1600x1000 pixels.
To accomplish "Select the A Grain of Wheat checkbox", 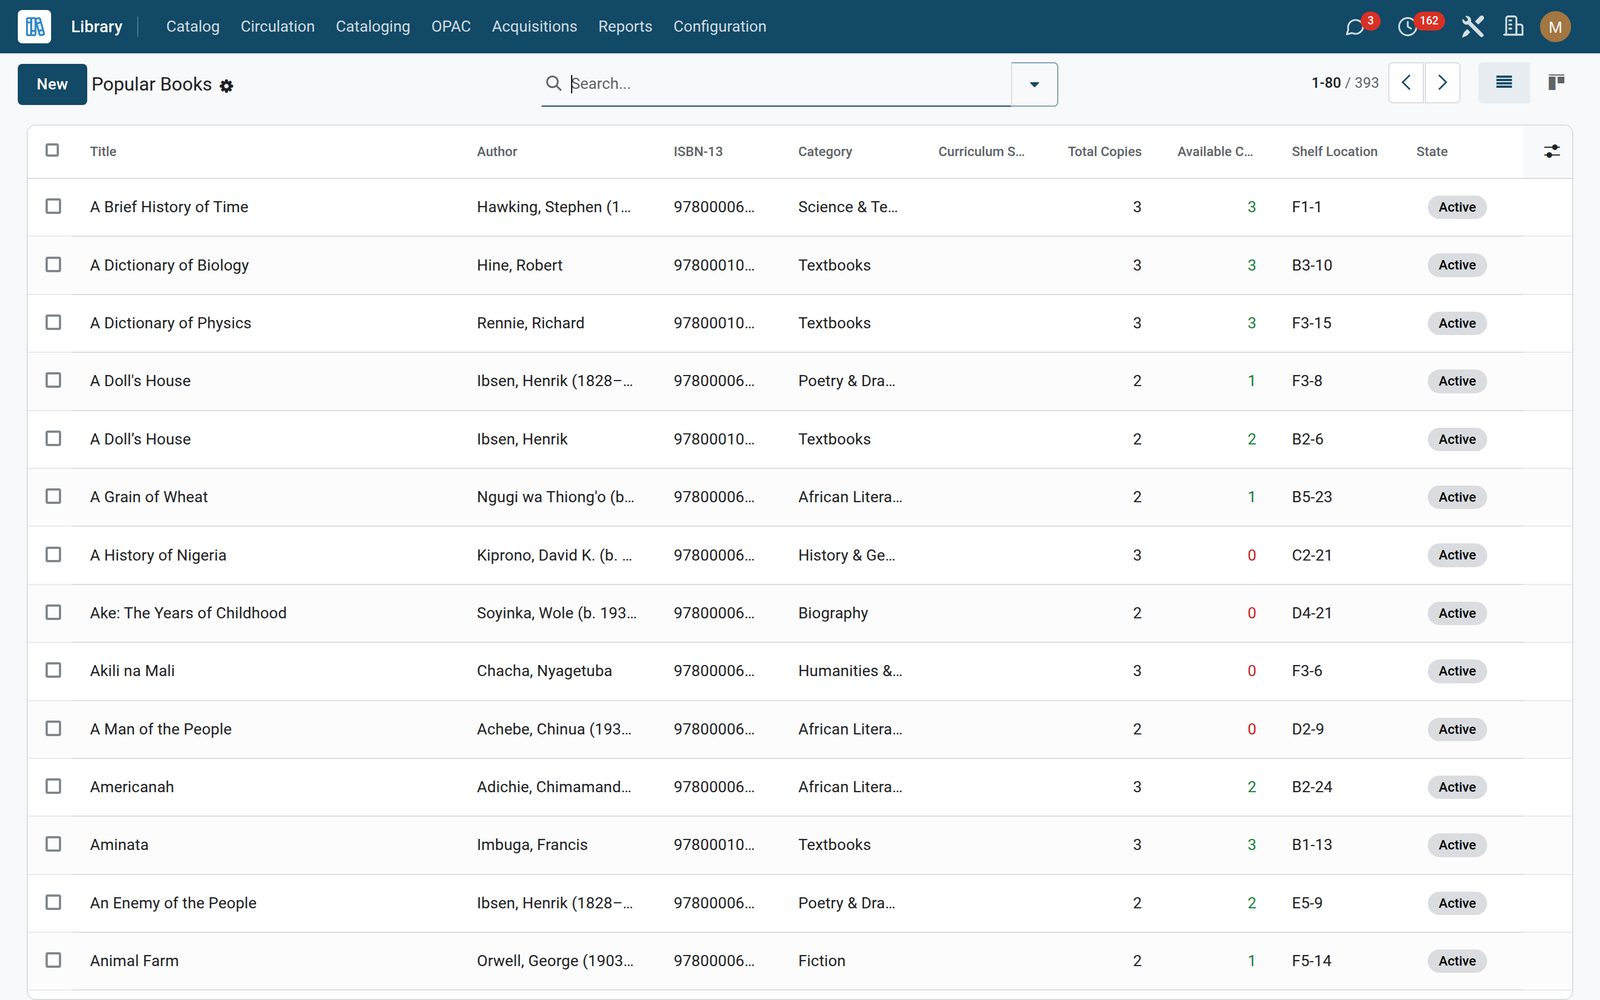I will click(x=53, y=496).
